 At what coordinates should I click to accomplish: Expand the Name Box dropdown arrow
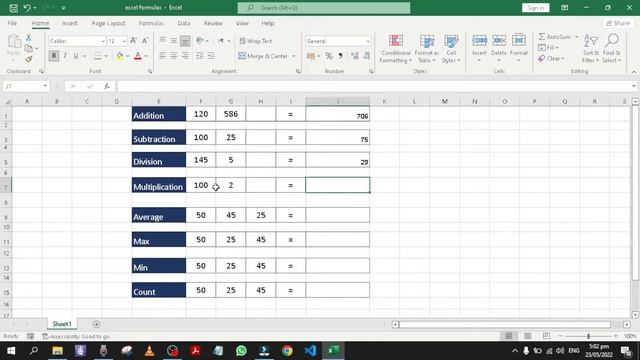45,86
